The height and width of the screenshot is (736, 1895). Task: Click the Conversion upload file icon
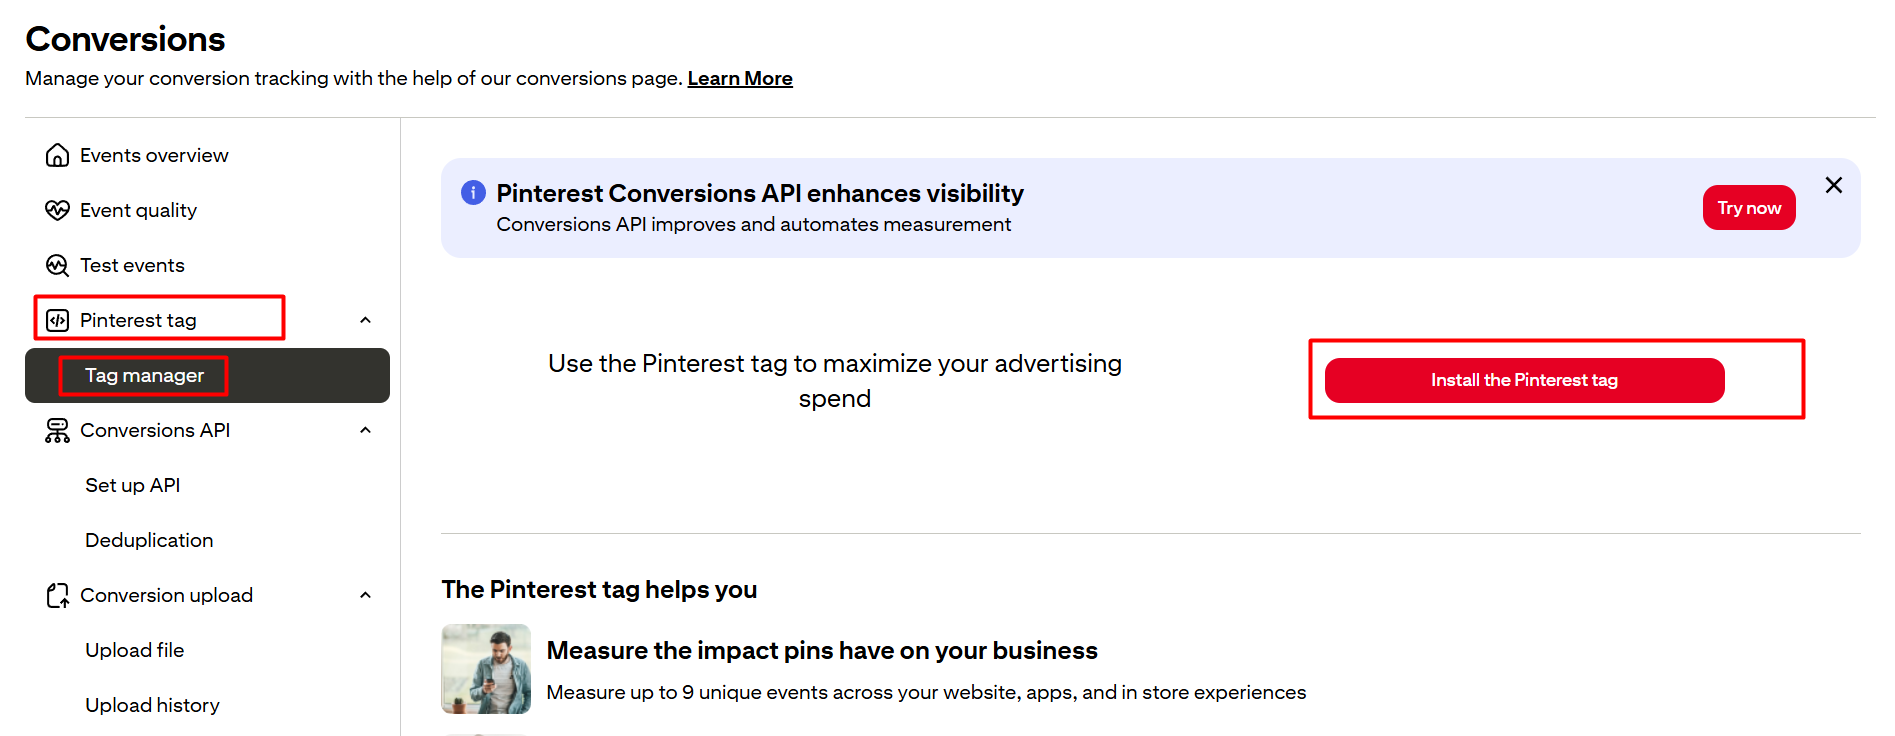(x=58, y=596)
